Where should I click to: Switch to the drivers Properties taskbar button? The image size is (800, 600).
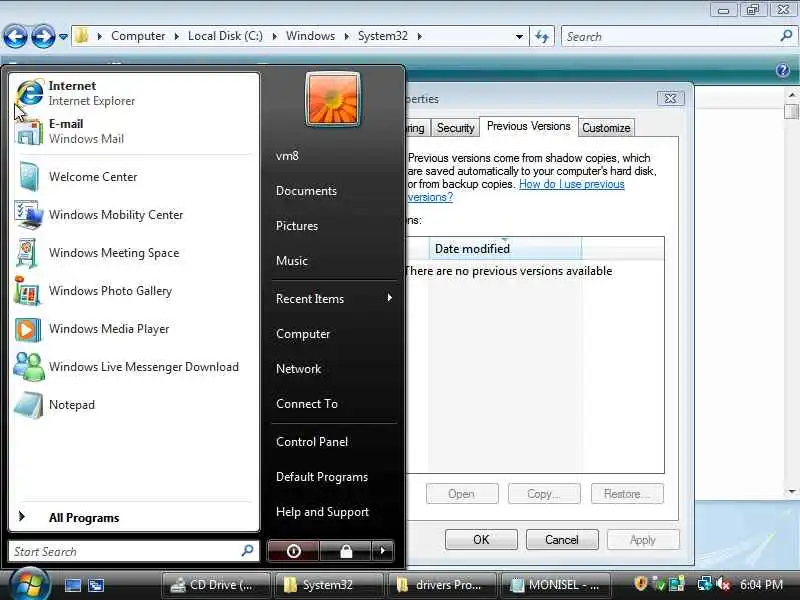click(441, 585)
